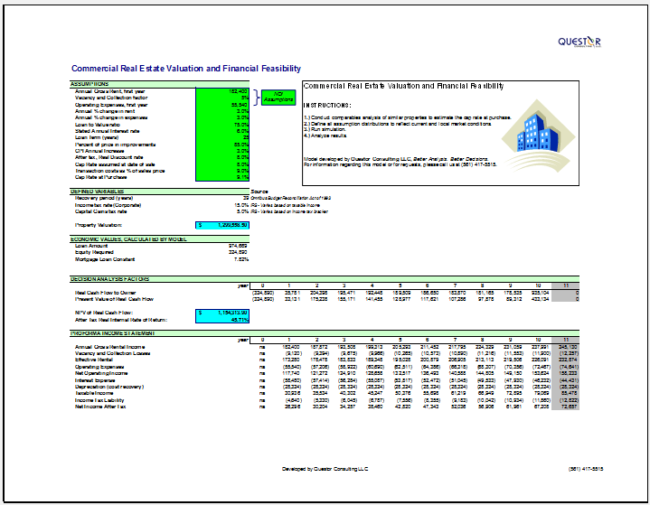
Task: Click Operating Expenses, first year label
Action: tap(111, 105)
